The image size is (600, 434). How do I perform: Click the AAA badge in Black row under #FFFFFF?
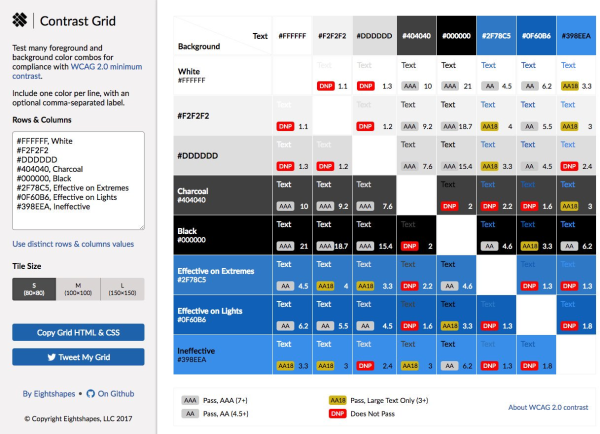pos(285,246)
